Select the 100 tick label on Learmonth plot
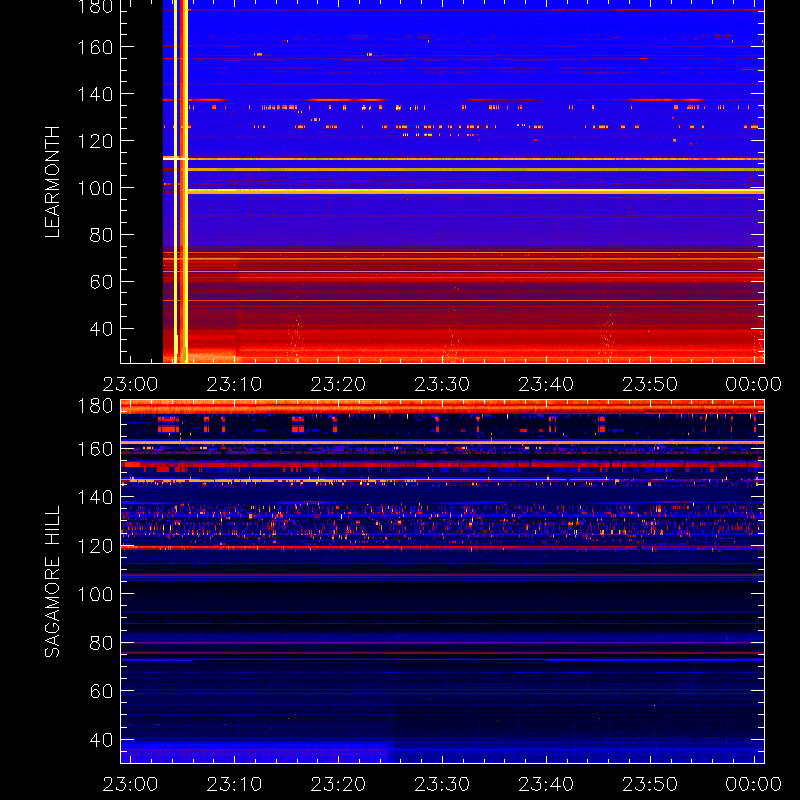Image resolution: width=800 pixels, height=800 pixels. point(95,188)
